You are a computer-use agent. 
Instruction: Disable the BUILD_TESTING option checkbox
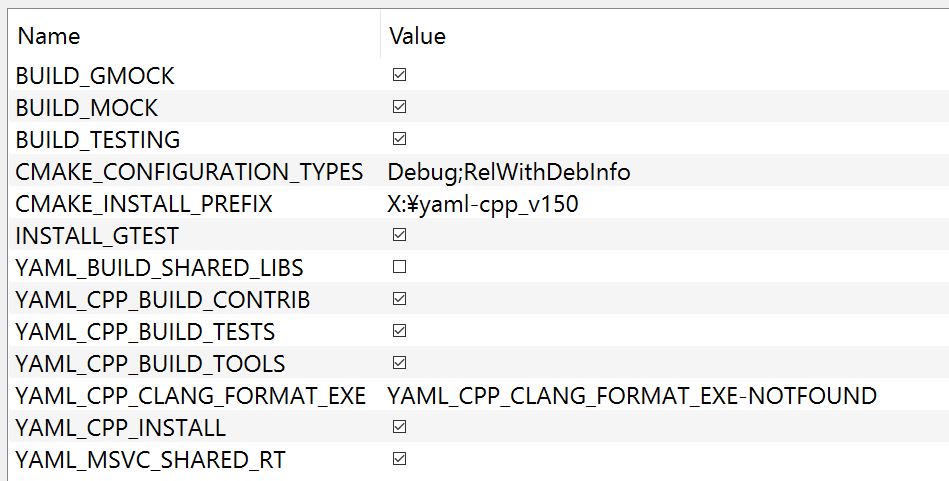[x=399, y=139]
